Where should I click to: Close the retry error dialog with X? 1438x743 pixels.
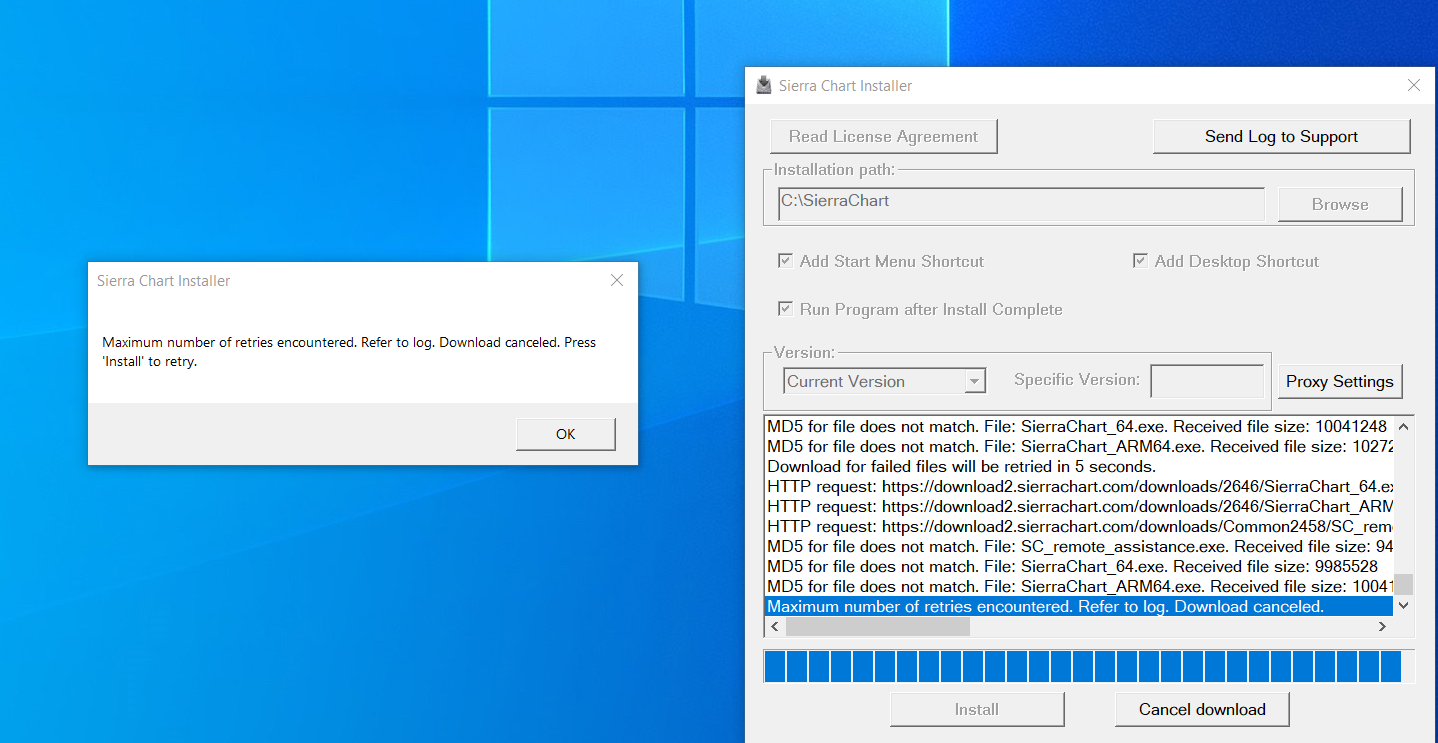617,281
